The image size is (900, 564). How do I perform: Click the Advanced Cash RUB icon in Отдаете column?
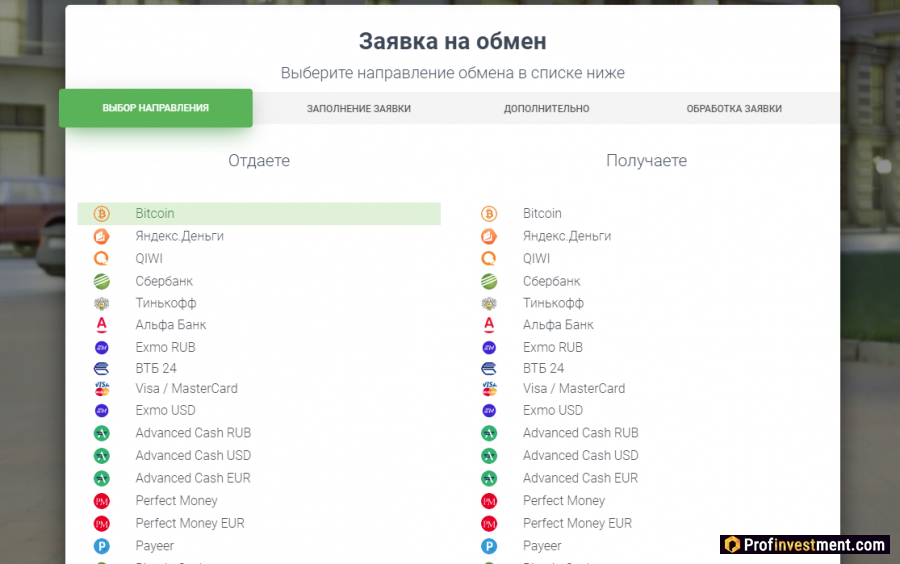point(102,433)
